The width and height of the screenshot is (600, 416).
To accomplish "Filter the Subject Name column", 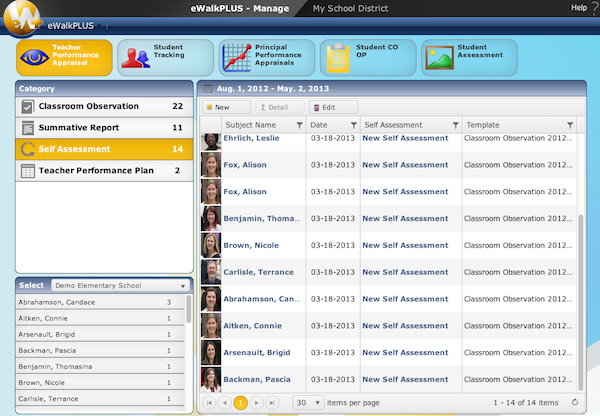I will point(300,125).
